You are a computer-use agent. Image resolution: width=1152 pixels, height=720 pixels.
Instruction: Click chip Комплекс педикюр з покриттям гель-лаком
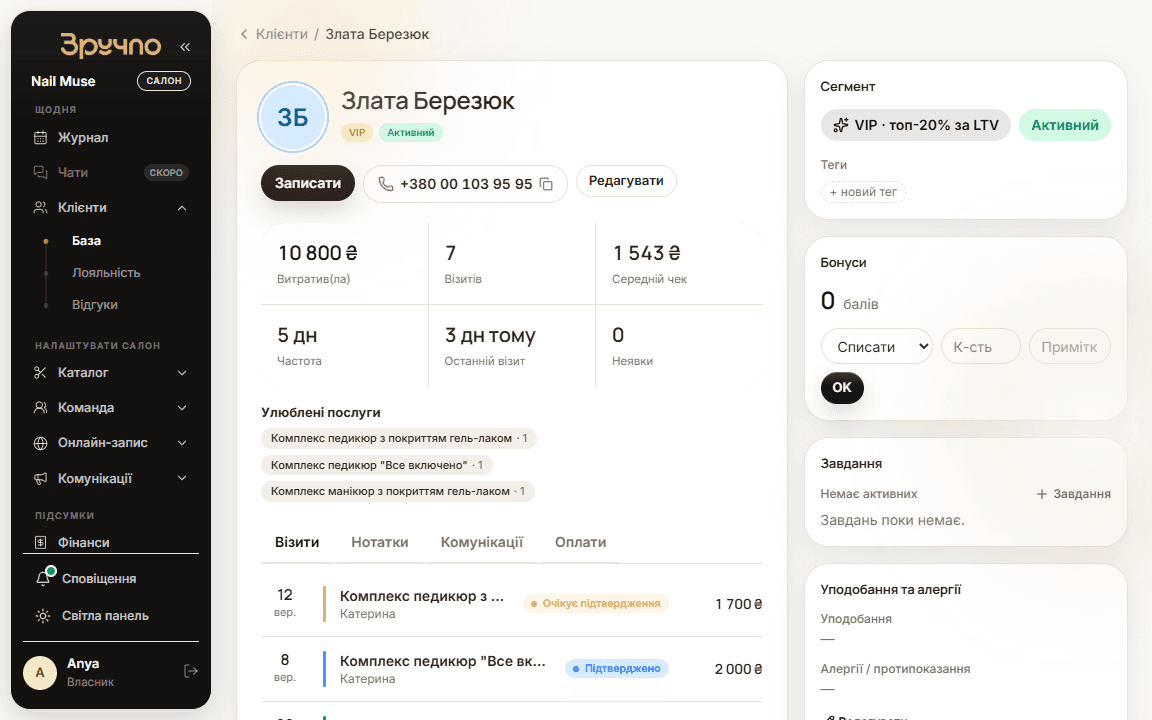tap(399, 438)
